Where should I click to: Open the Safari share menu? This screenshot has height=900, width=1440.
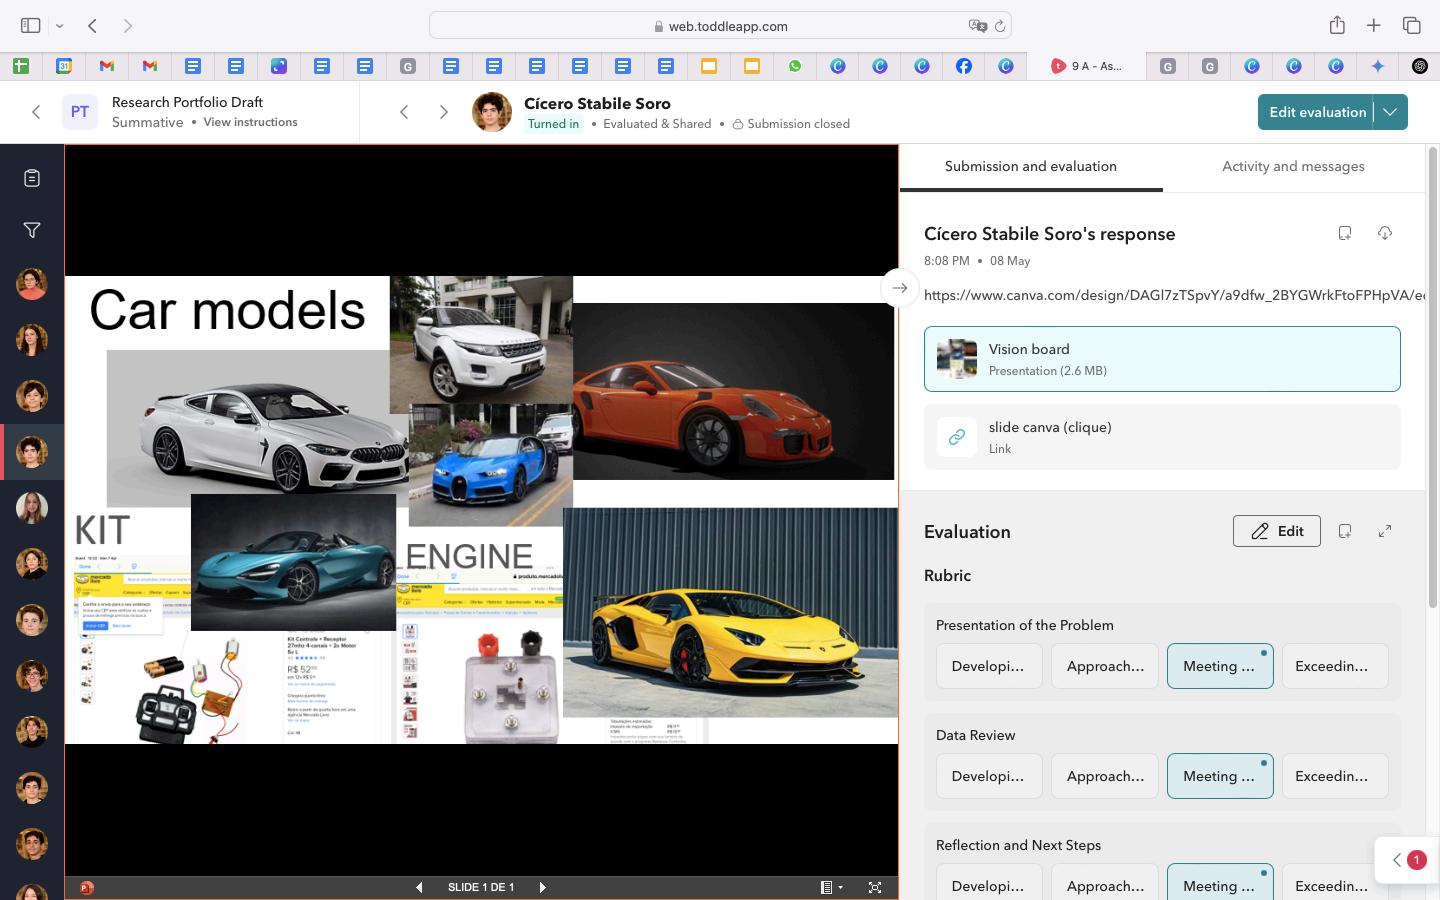click(1337, 25)
